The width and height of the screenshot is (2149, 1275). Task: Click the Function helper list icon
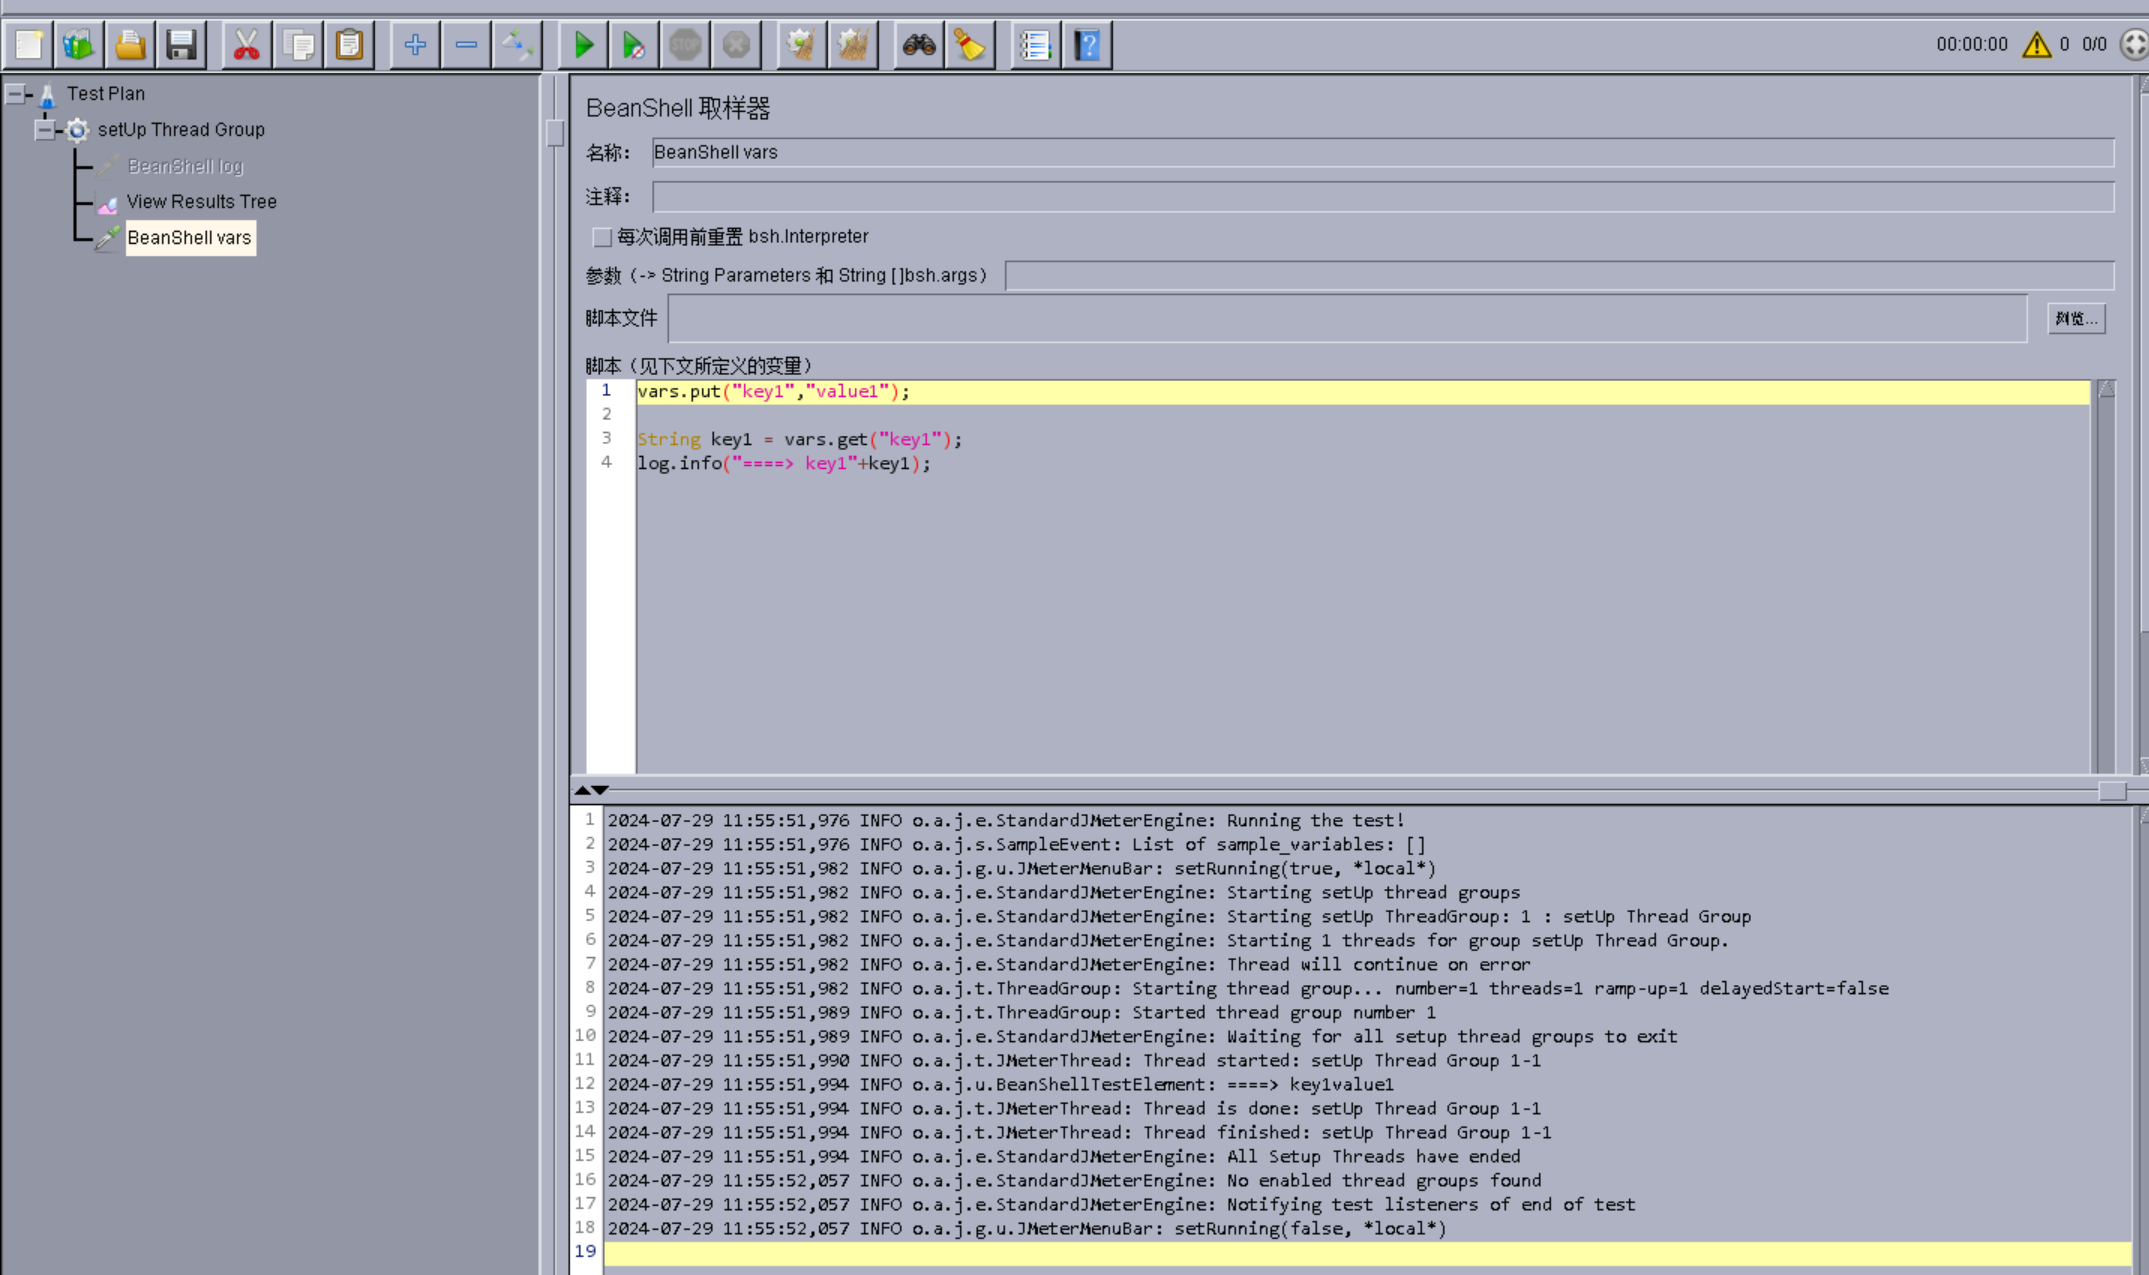coord(1035,45)
